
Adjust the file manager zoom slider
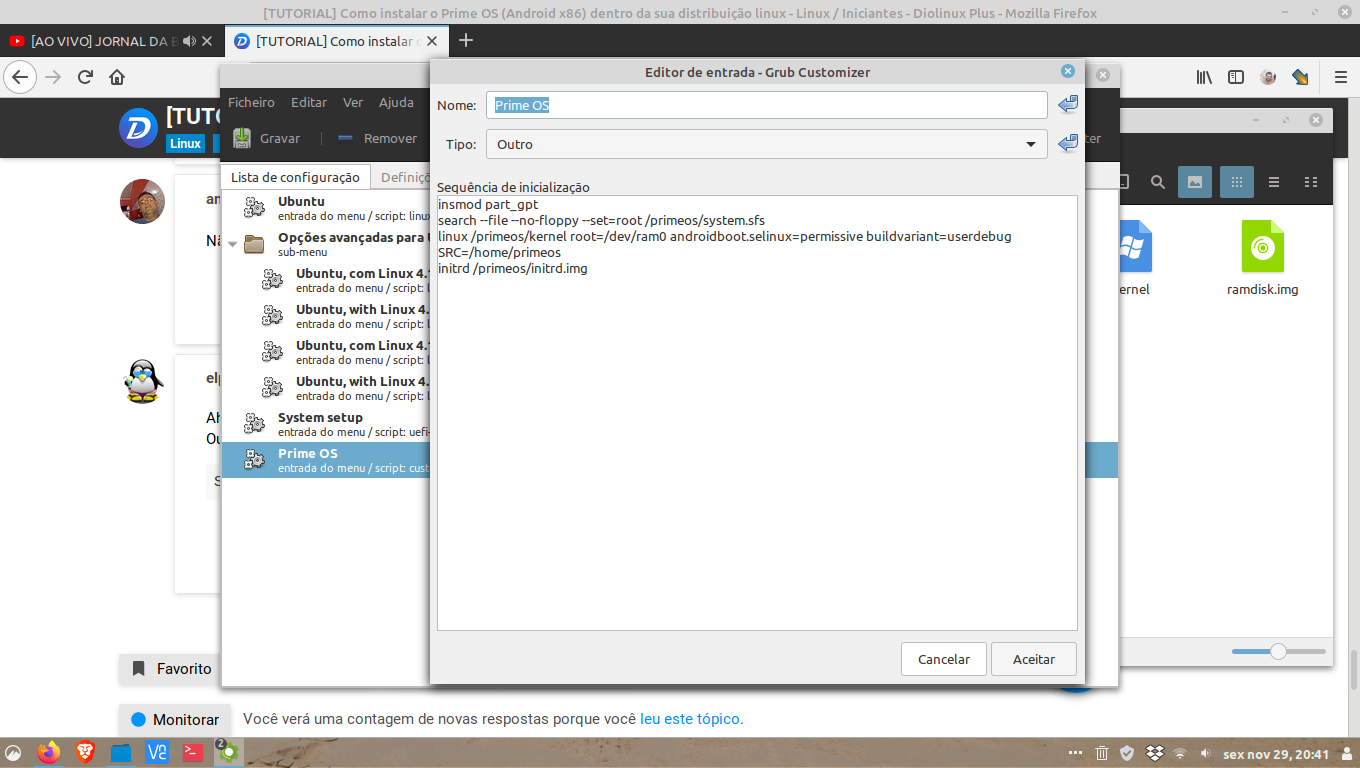pyautogui.click(x=1278, y=651)
